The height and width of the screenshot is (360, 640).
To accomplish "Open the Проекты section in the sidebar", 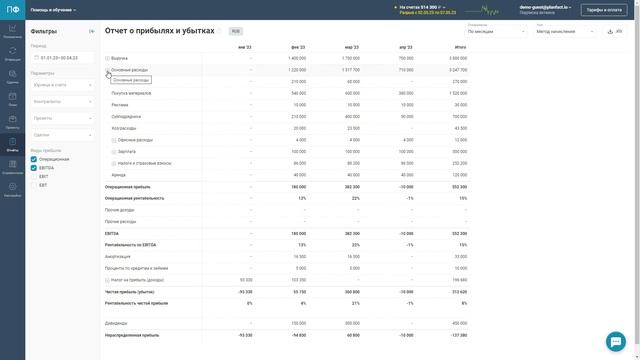I will click(x=13, y=122).
